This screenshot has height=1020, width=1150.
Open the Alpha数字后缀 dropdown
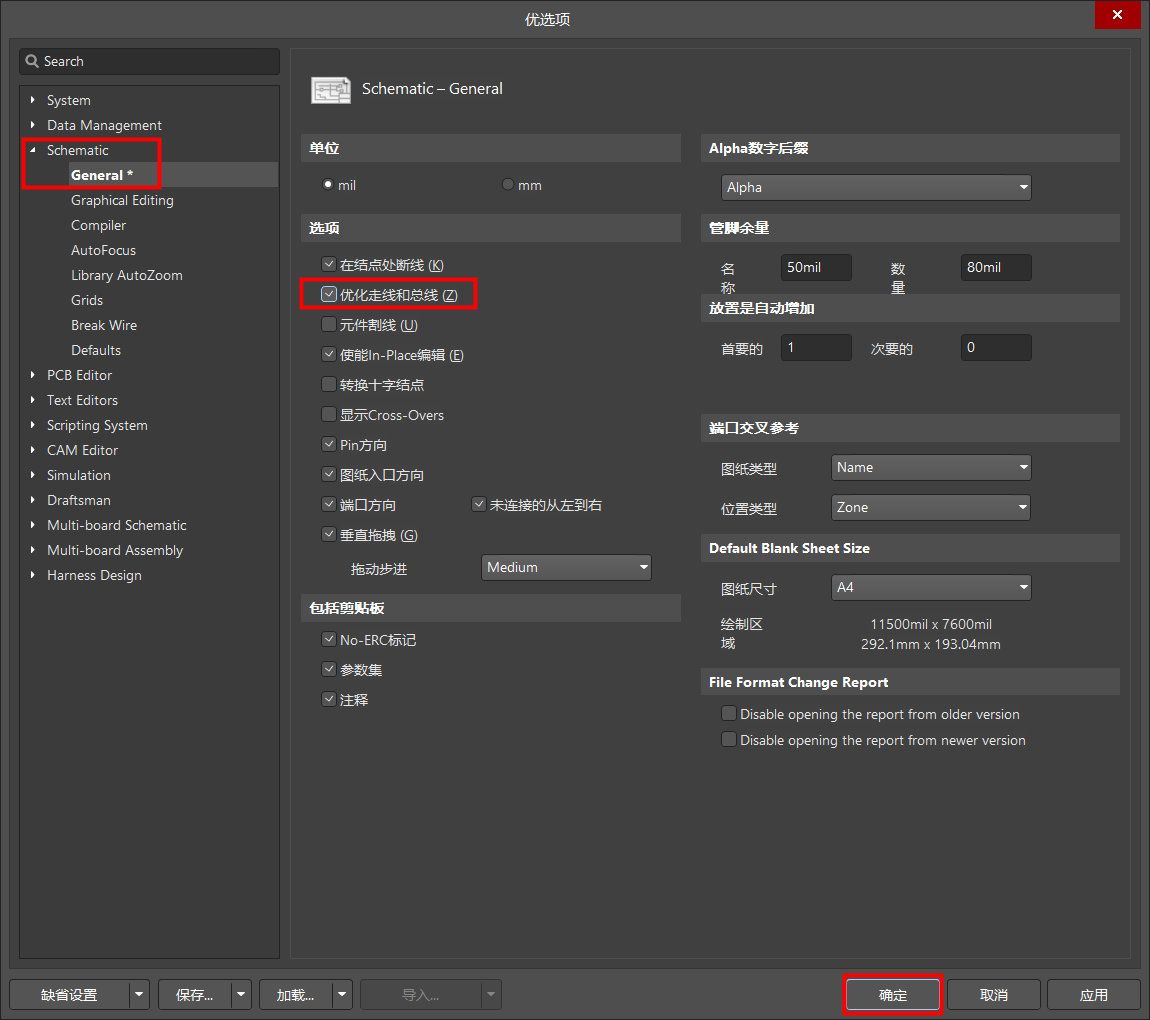[x=876, y=187]
